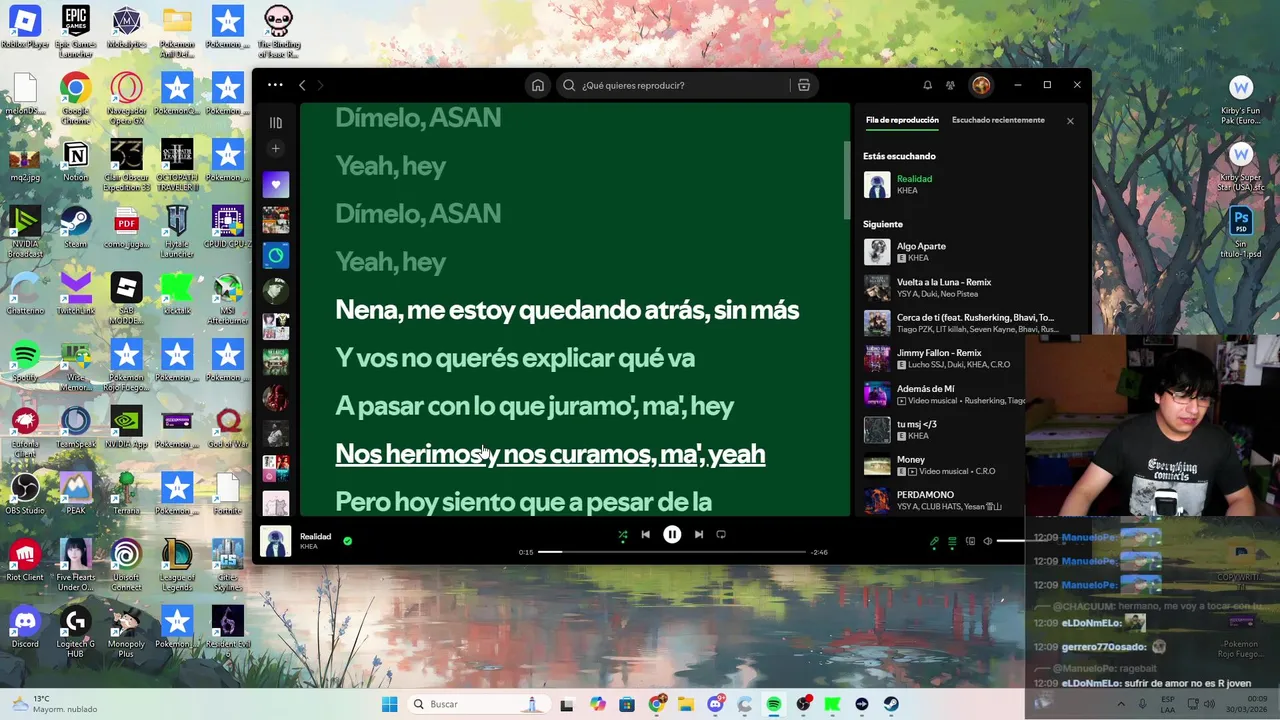
Task: Click the lyrics panel scrollbar
Action: pos(846,180)
